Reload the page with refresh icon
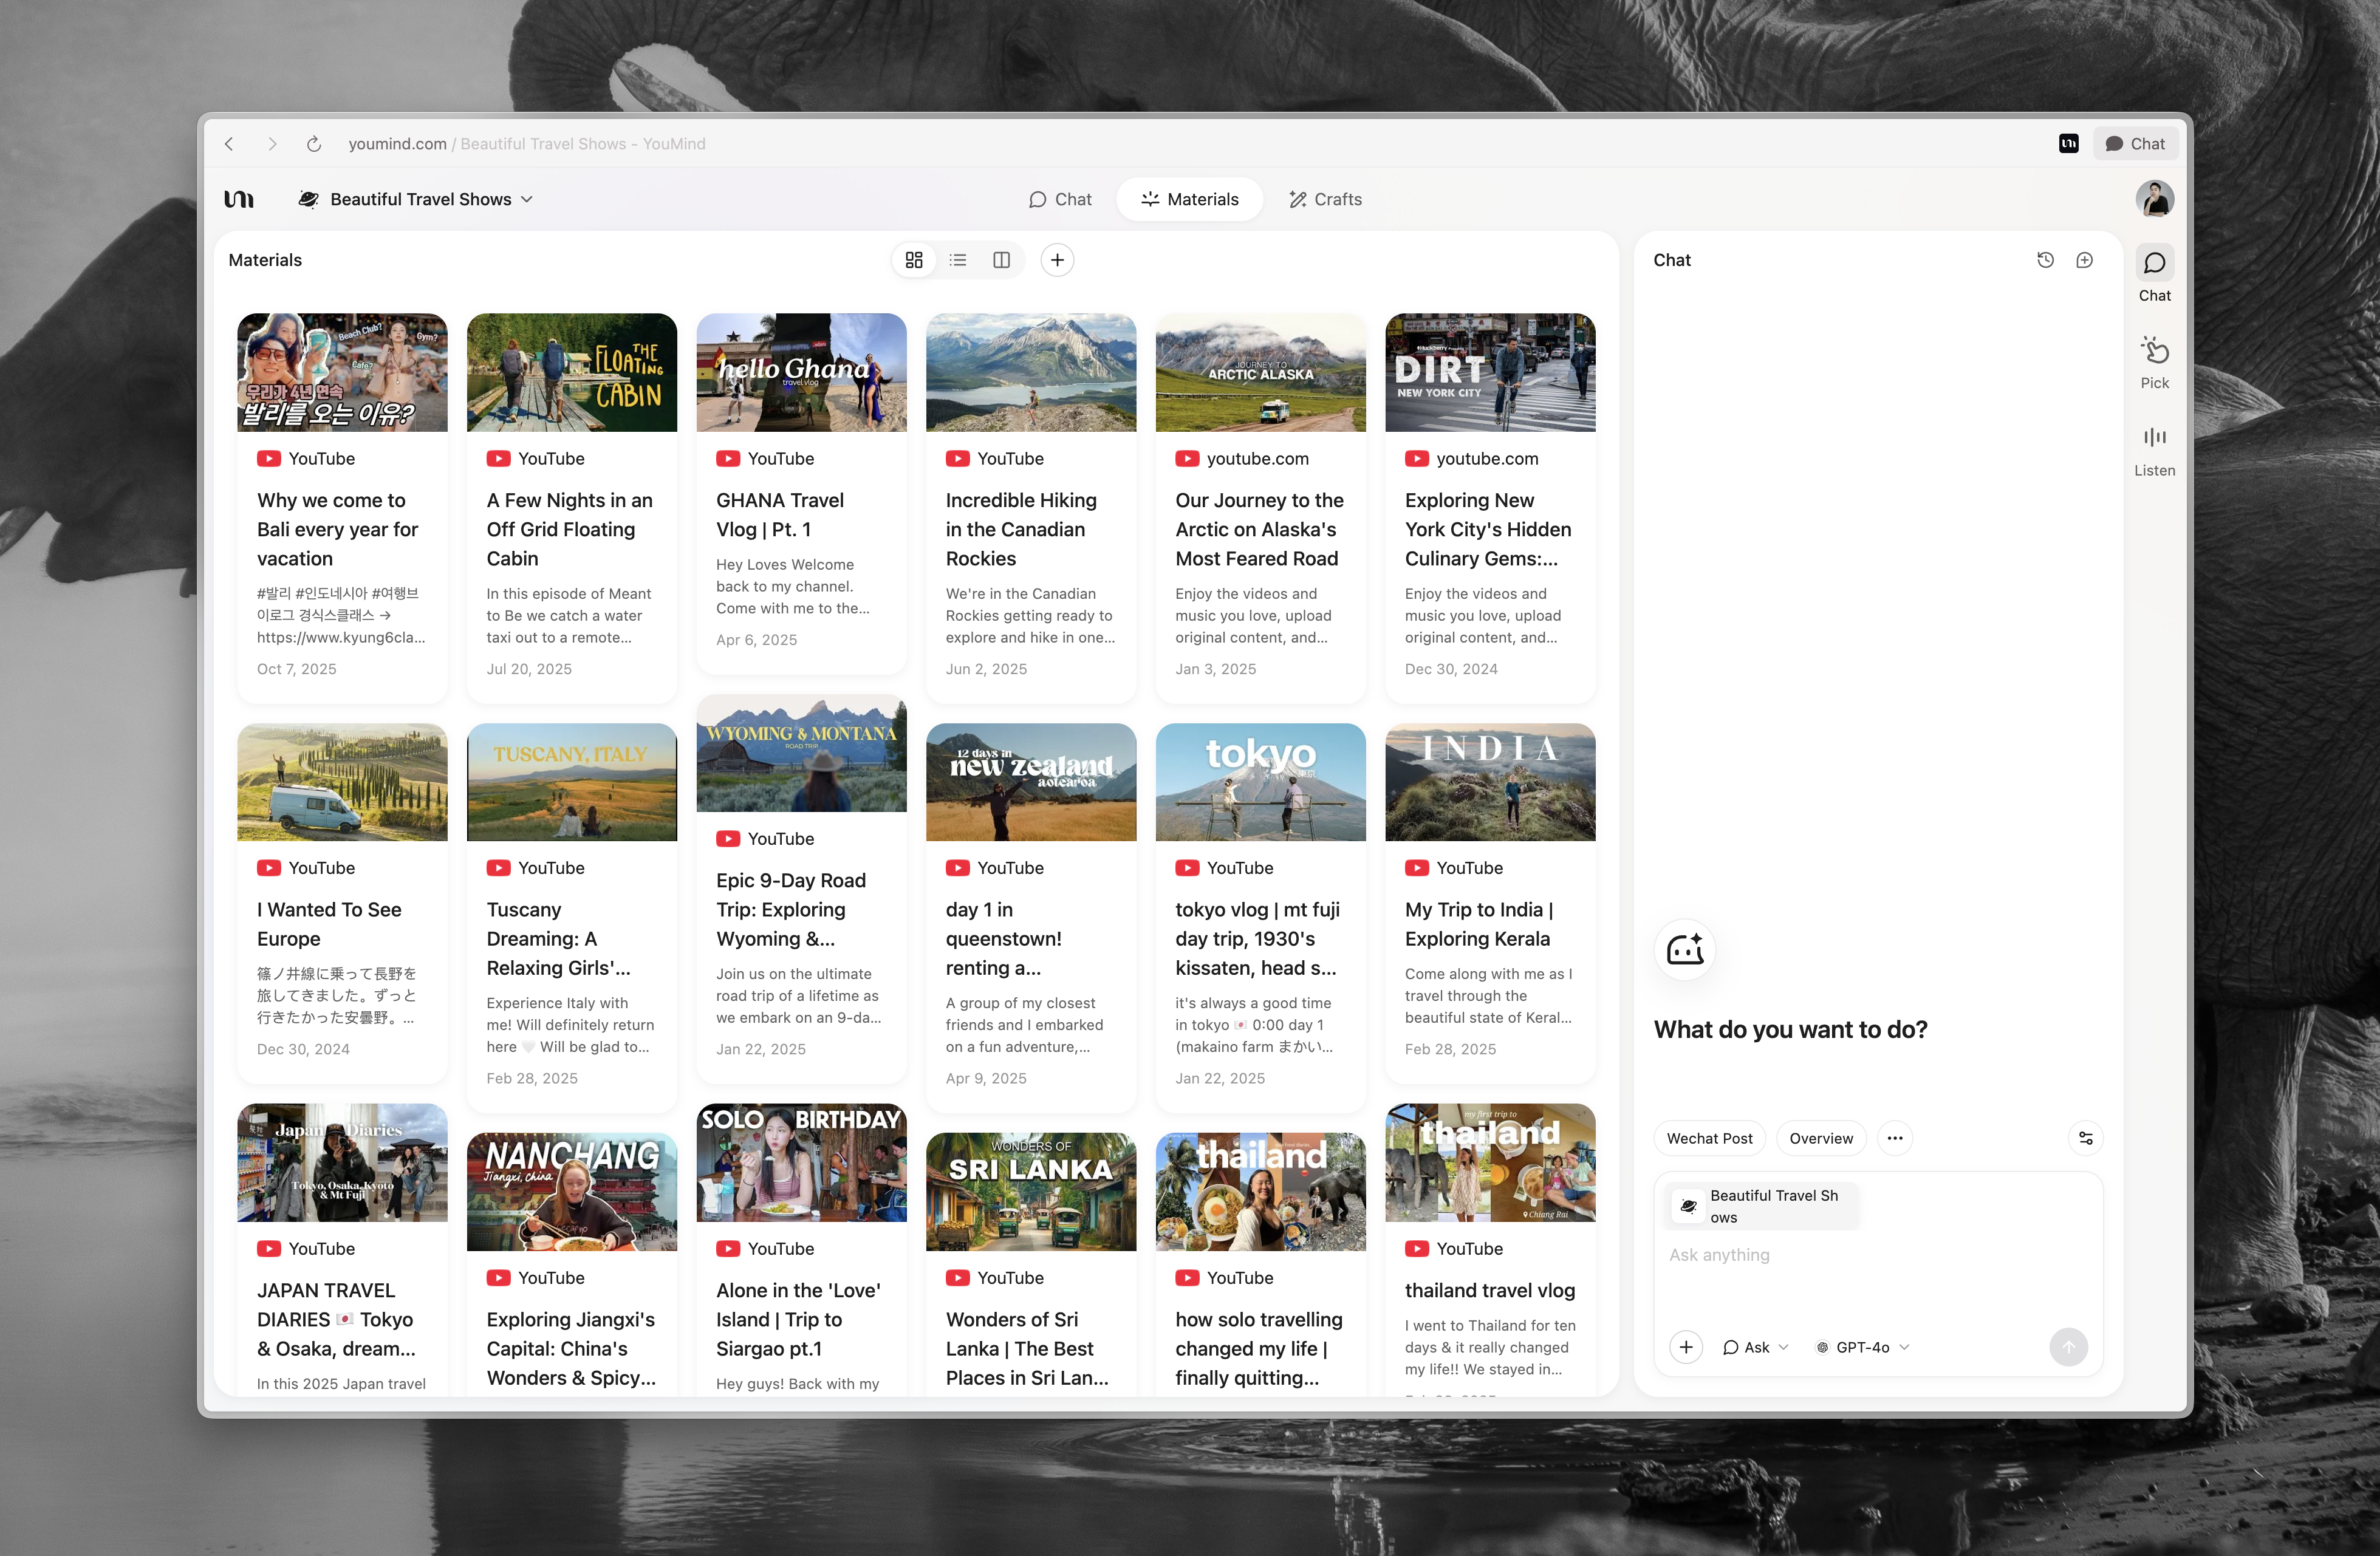The image size is (2380, 1556). point(314,144)
